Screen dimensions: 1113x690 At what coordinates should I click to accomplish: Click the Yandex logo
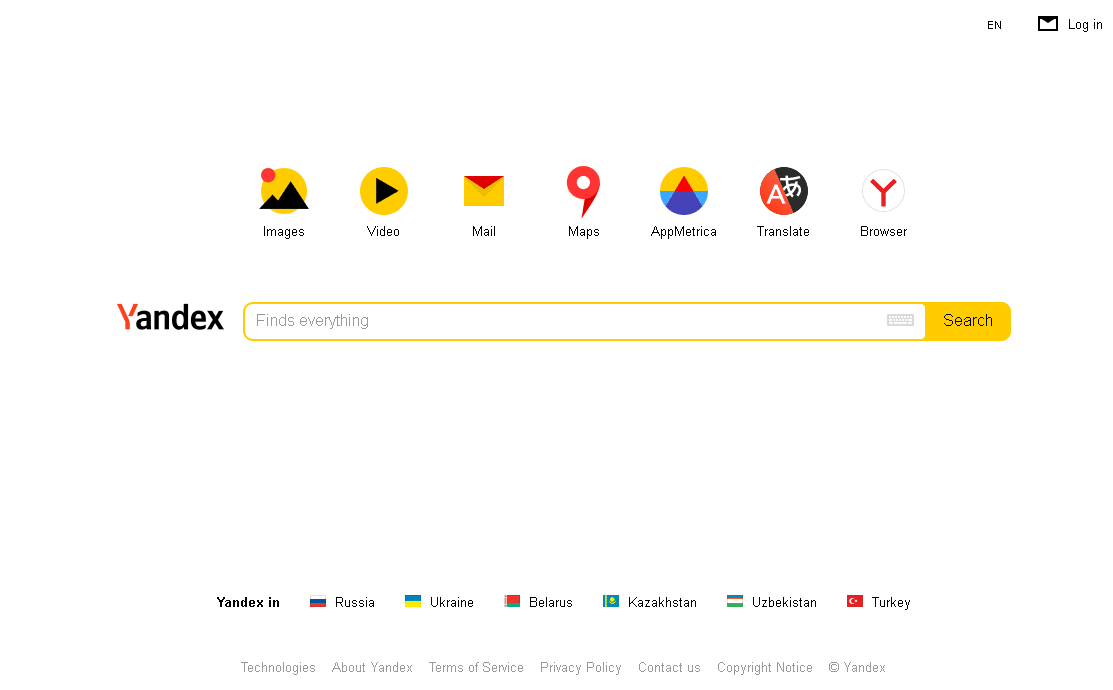170,317
